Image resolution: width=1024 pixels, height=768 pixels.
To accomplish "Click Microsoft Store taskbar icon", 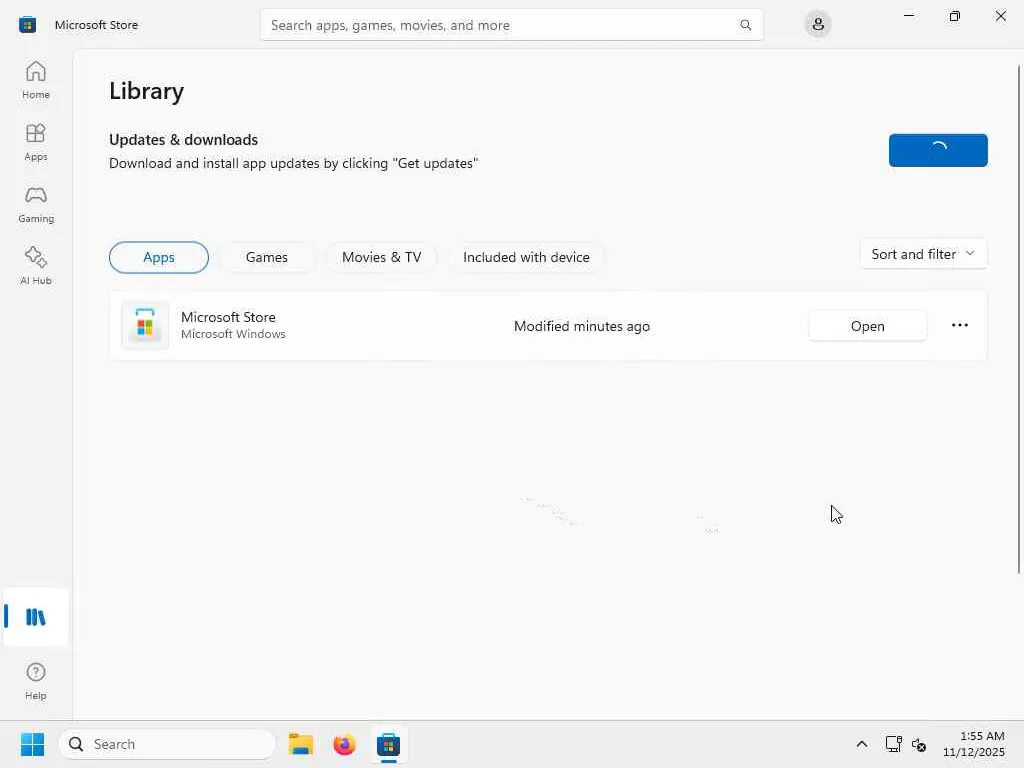I will click(388, 744).
